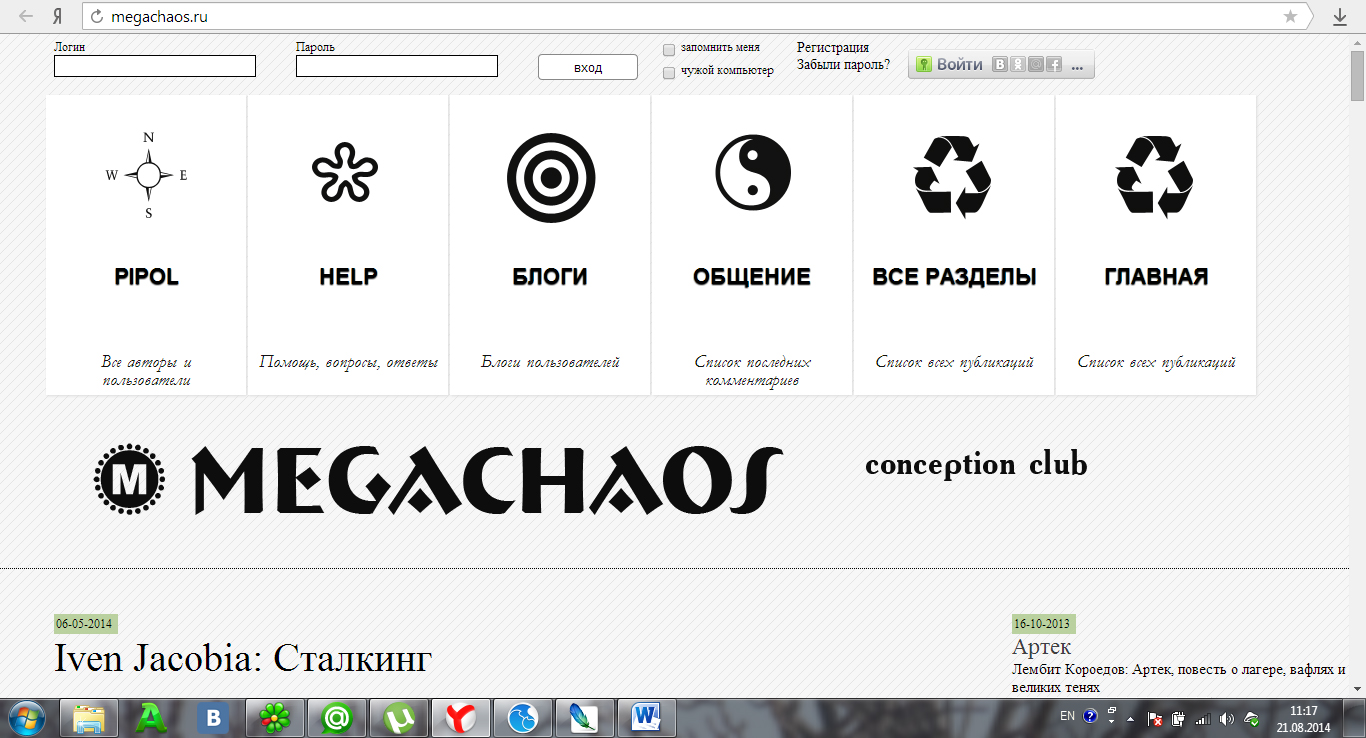Click the MEGACHAOS logo text

click(488, 480)
